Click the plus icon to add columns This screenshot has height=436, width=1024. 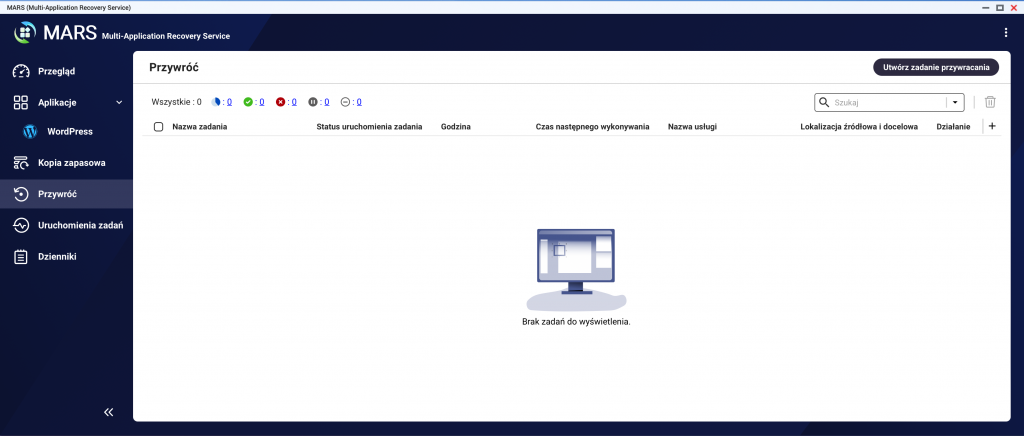coord(991,127)
